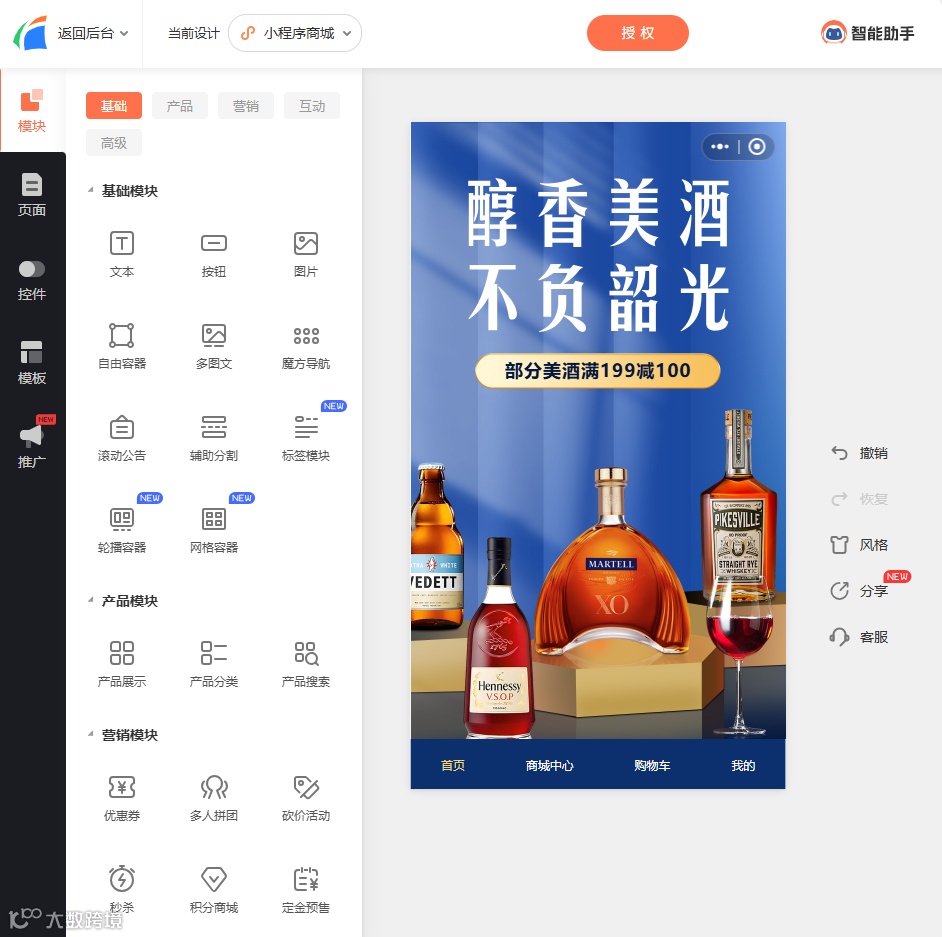Open the 页面 pages sidebar panel

32,195
